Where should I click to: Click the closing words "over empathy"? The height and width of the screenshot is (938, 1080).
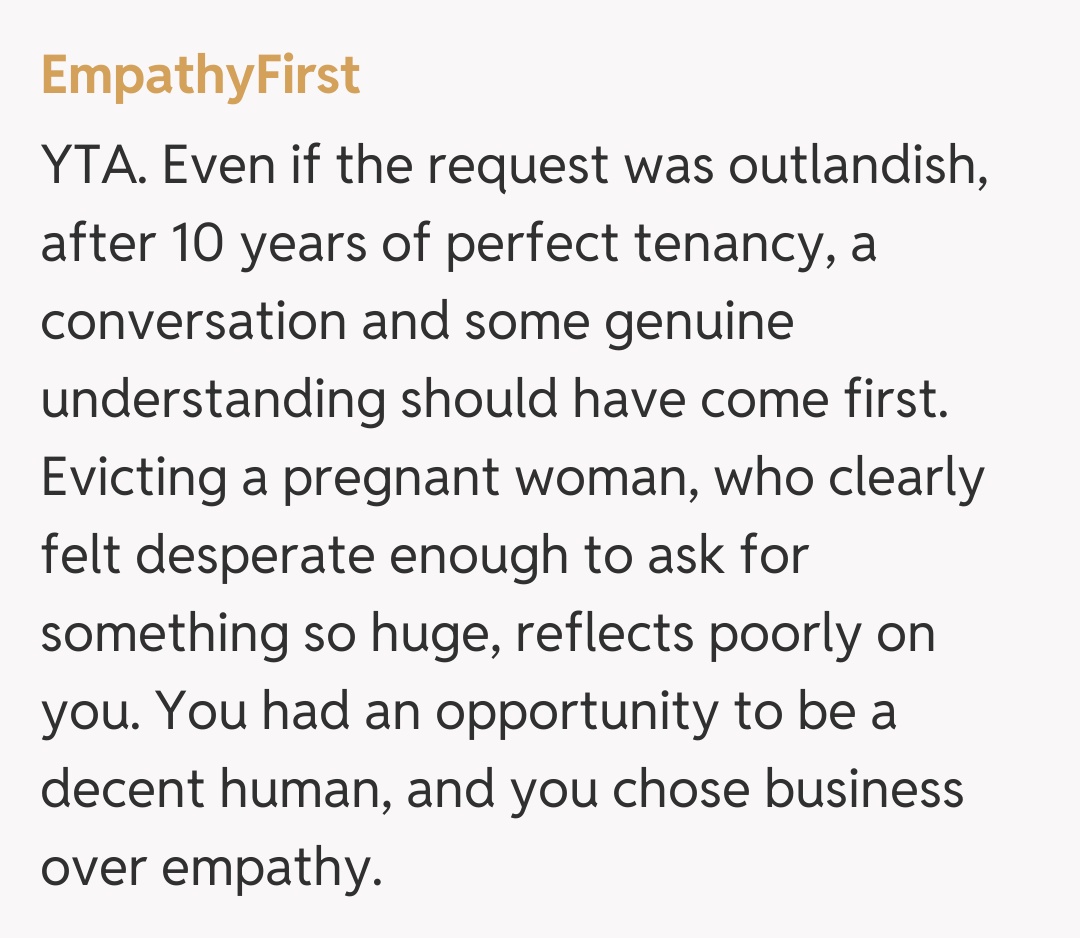point(212,868)
